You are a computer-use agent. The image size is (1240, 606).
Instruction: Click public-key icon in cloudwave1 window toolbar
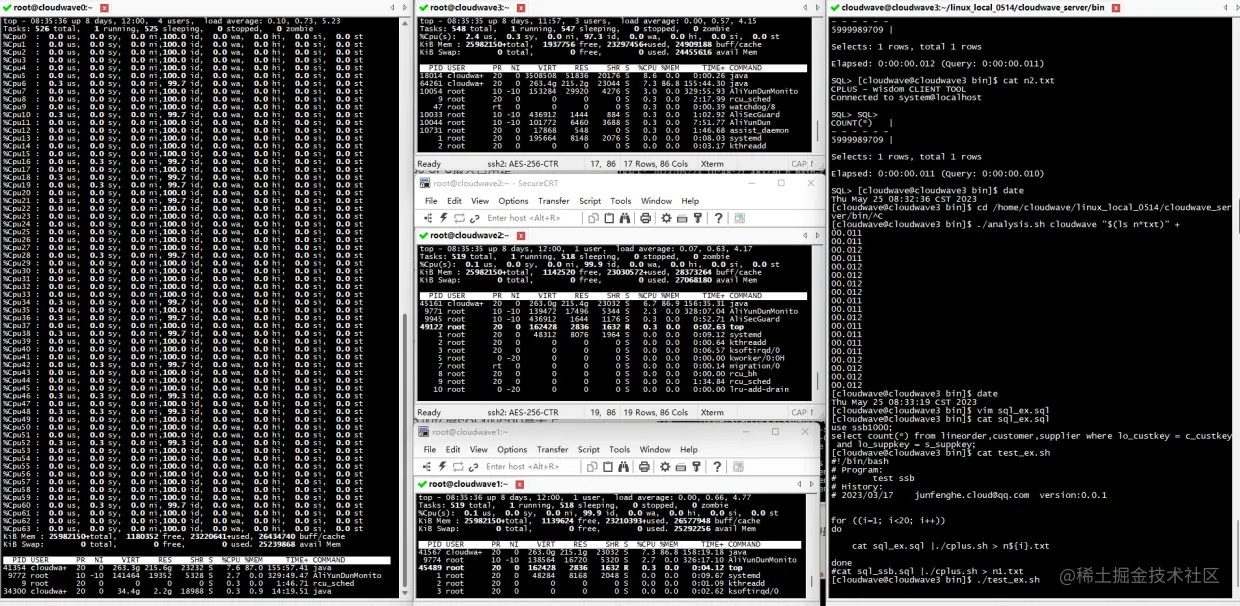[x=696, y=467]
